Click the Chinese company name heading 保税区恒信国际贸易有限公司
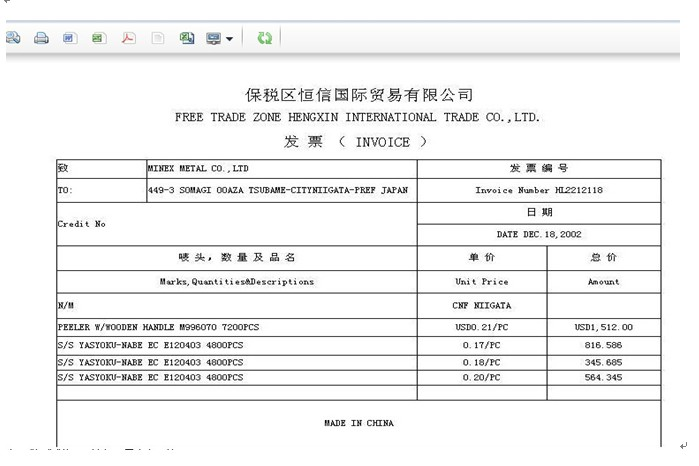 click(359, 95)
